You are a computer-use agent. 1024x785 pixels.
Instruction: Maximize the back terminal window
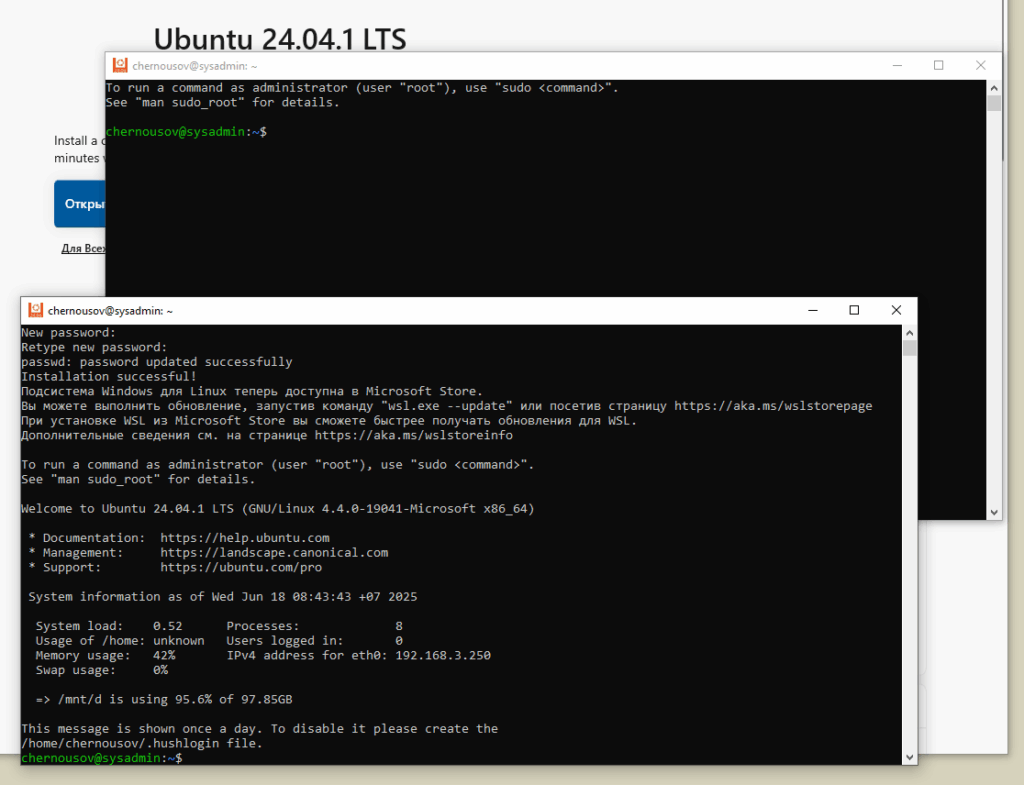coord(938,66)
